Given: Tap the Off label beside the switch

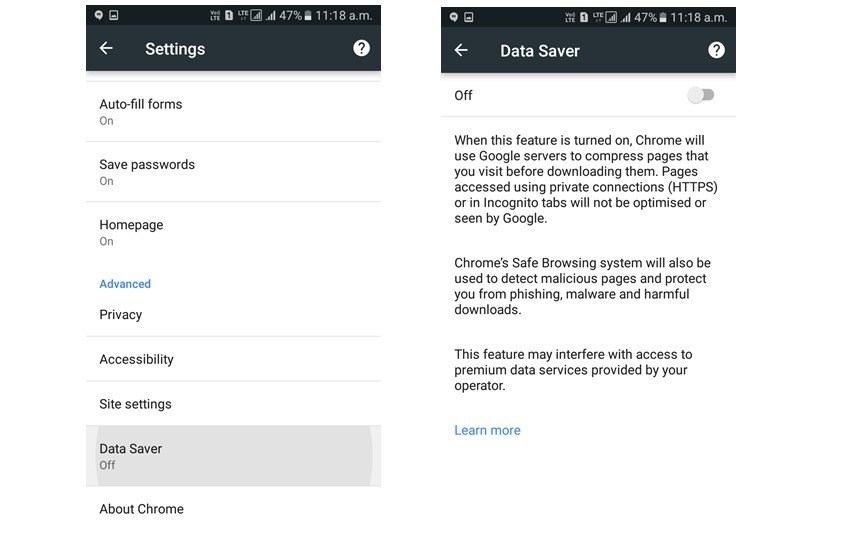Looking at the screenshot, I should pos(463,95).
